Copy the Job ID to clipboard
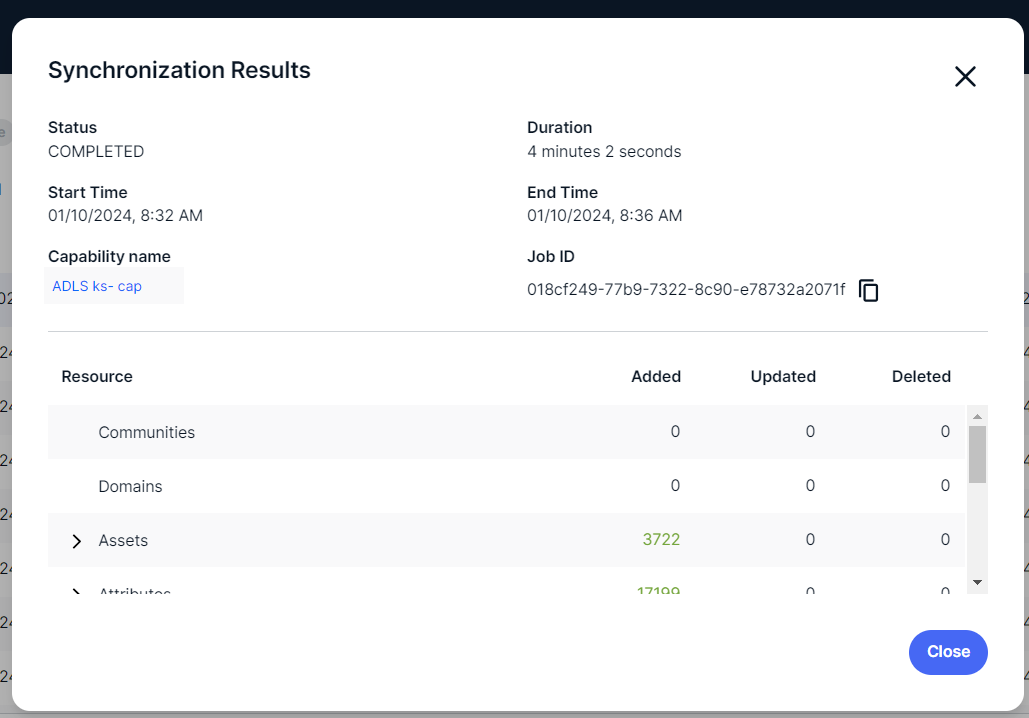 [869, 290]
